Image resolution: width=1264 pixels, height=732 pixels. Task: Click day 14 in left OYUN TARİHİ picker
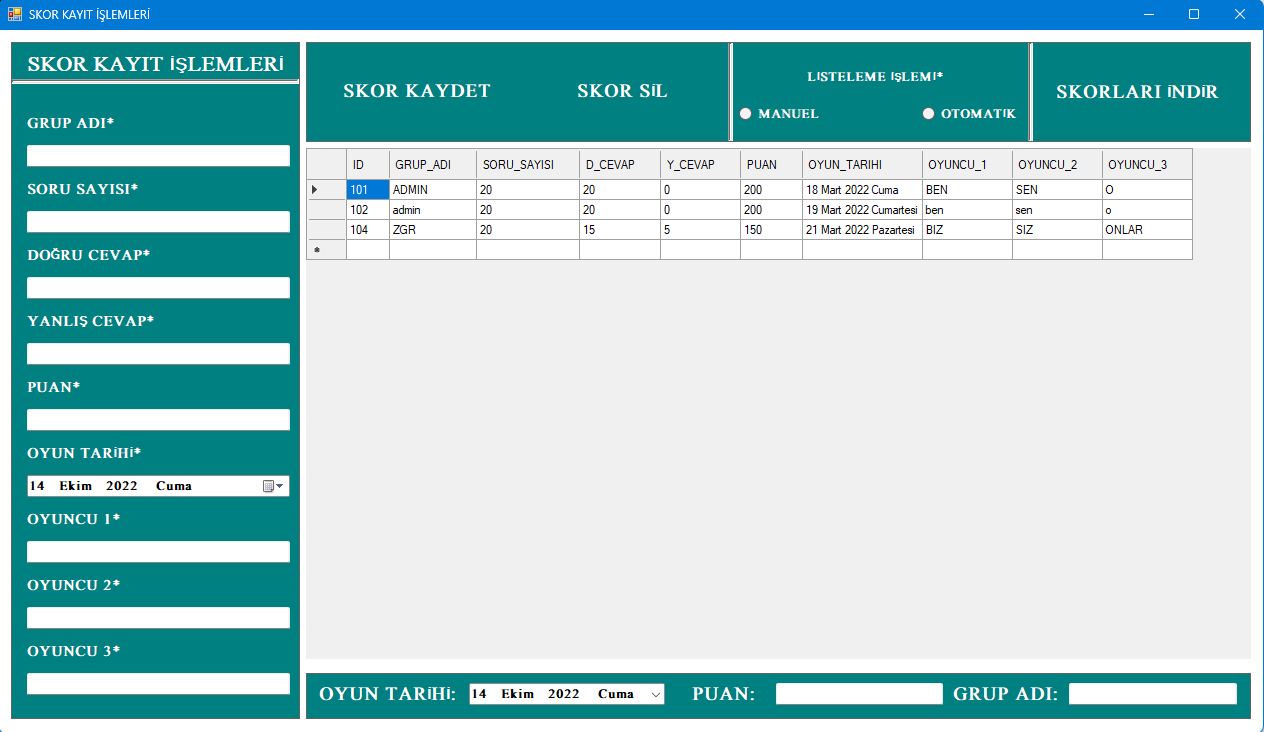point(37,486)
